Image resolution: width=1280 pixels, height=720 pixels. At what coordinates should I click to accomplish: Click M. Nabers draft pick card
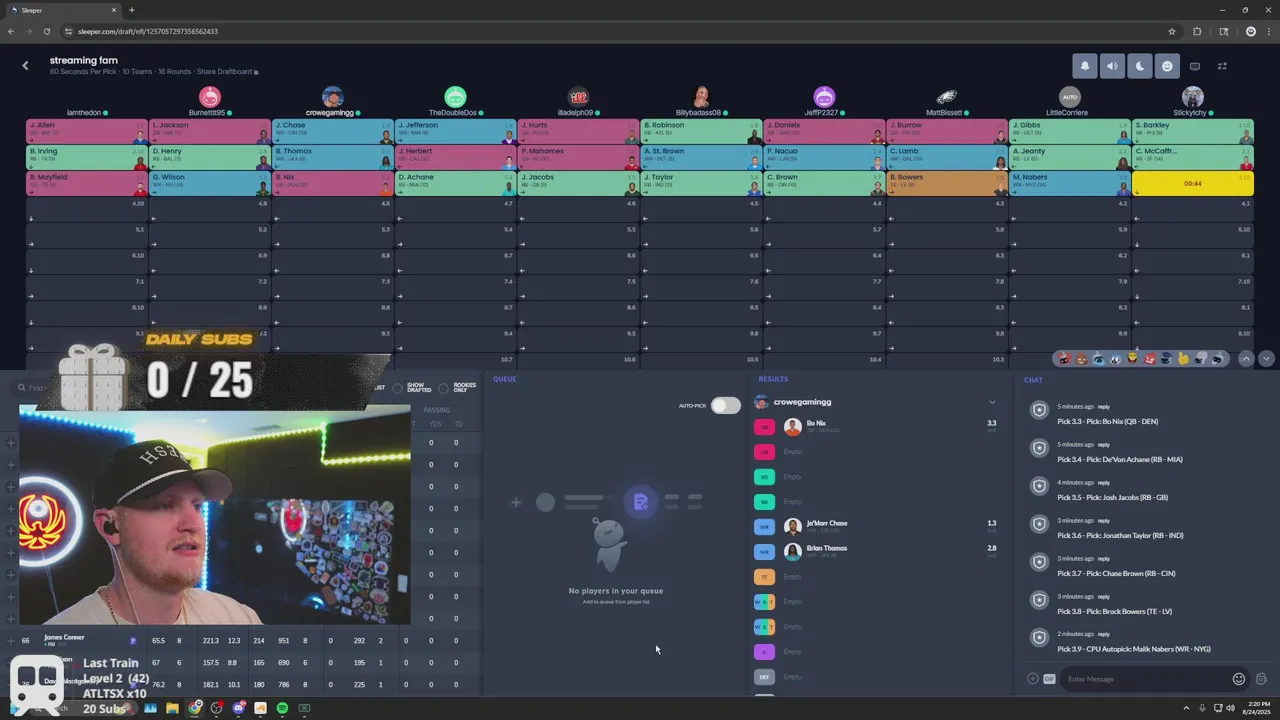1069,183
